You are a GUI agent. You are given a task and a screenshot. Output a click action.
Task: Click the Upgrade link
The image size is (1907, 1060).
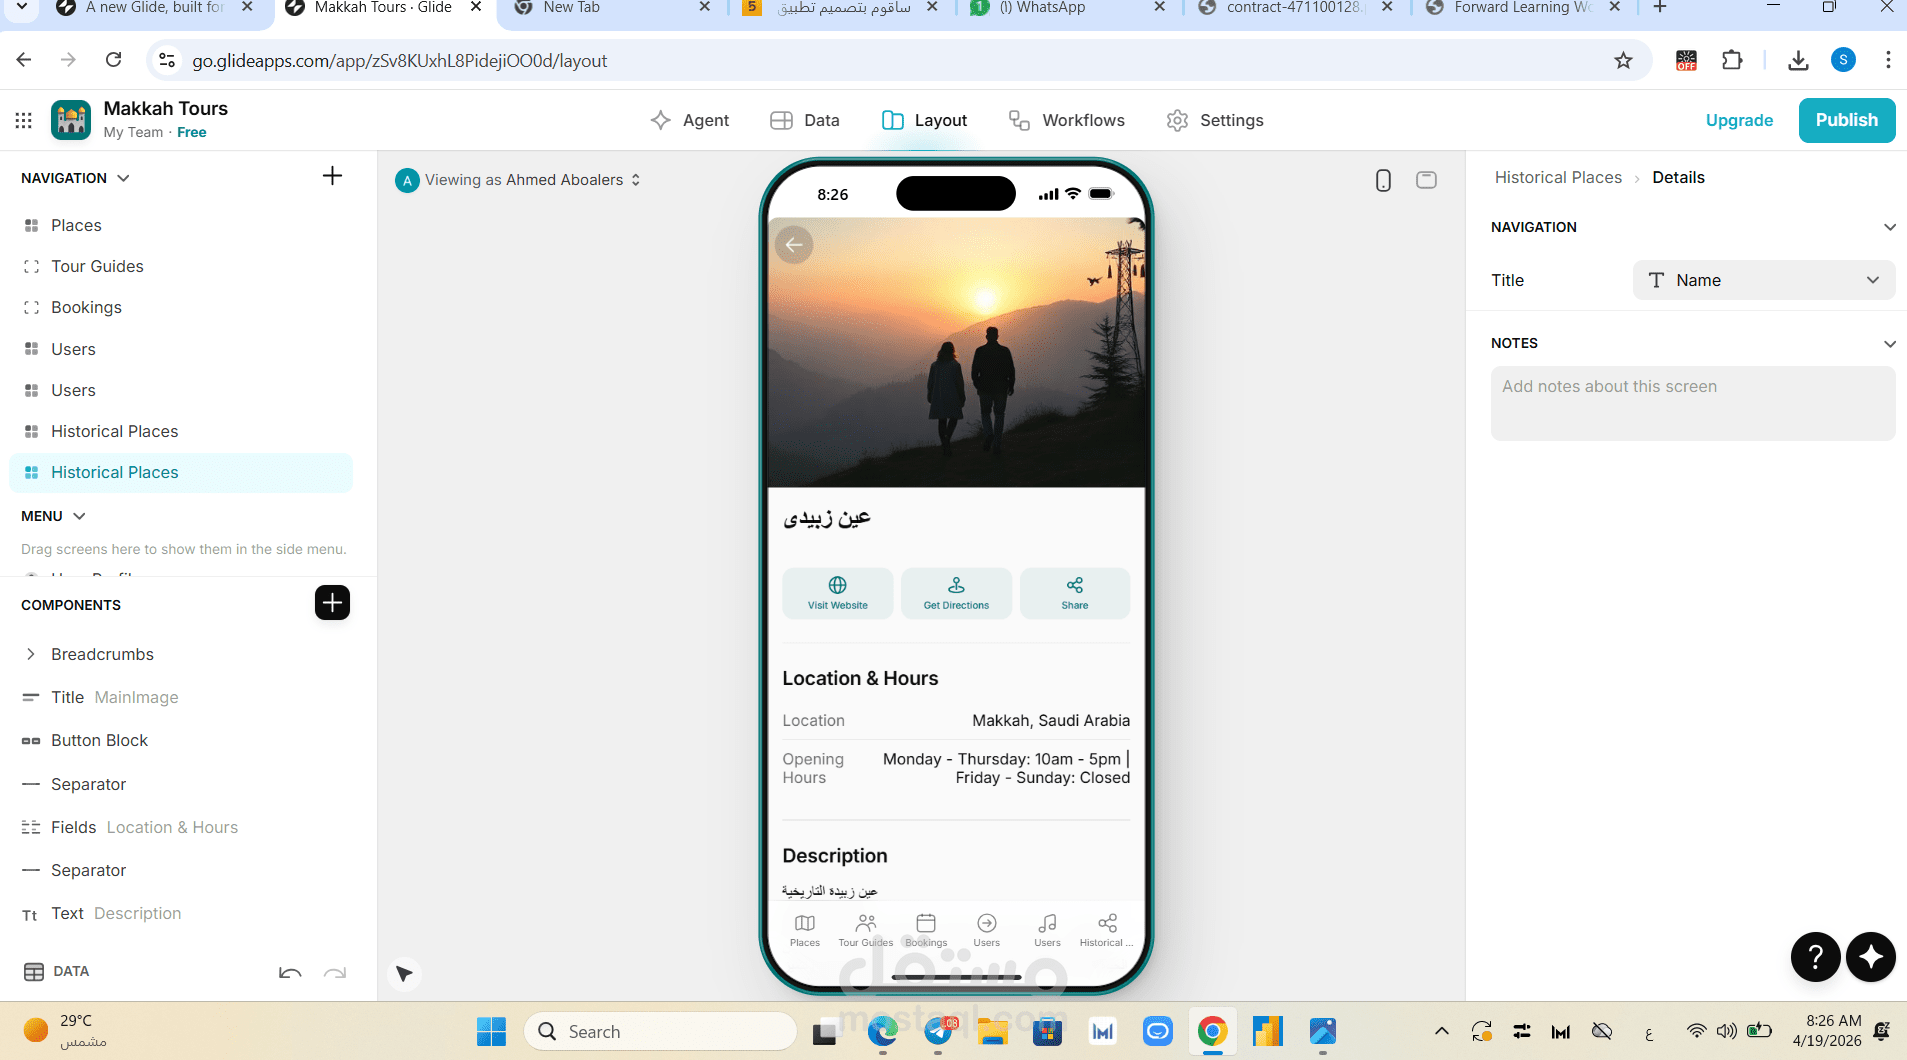(x=1739, y=120)
